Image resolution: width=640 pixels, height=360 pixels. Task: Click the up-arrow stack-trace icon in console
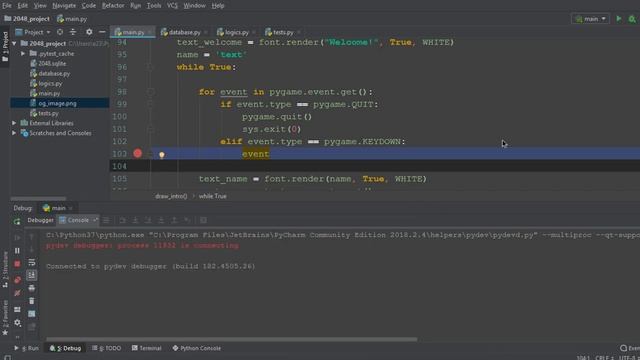pos(32,237)
